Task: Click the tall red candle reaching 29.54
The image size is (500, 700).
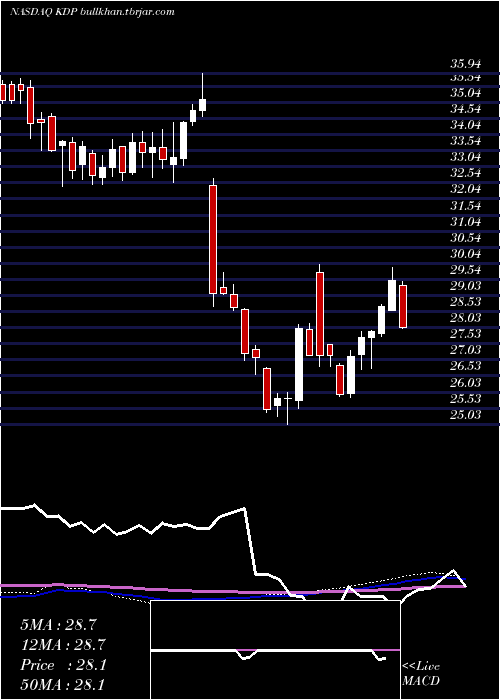Action: 320,314
